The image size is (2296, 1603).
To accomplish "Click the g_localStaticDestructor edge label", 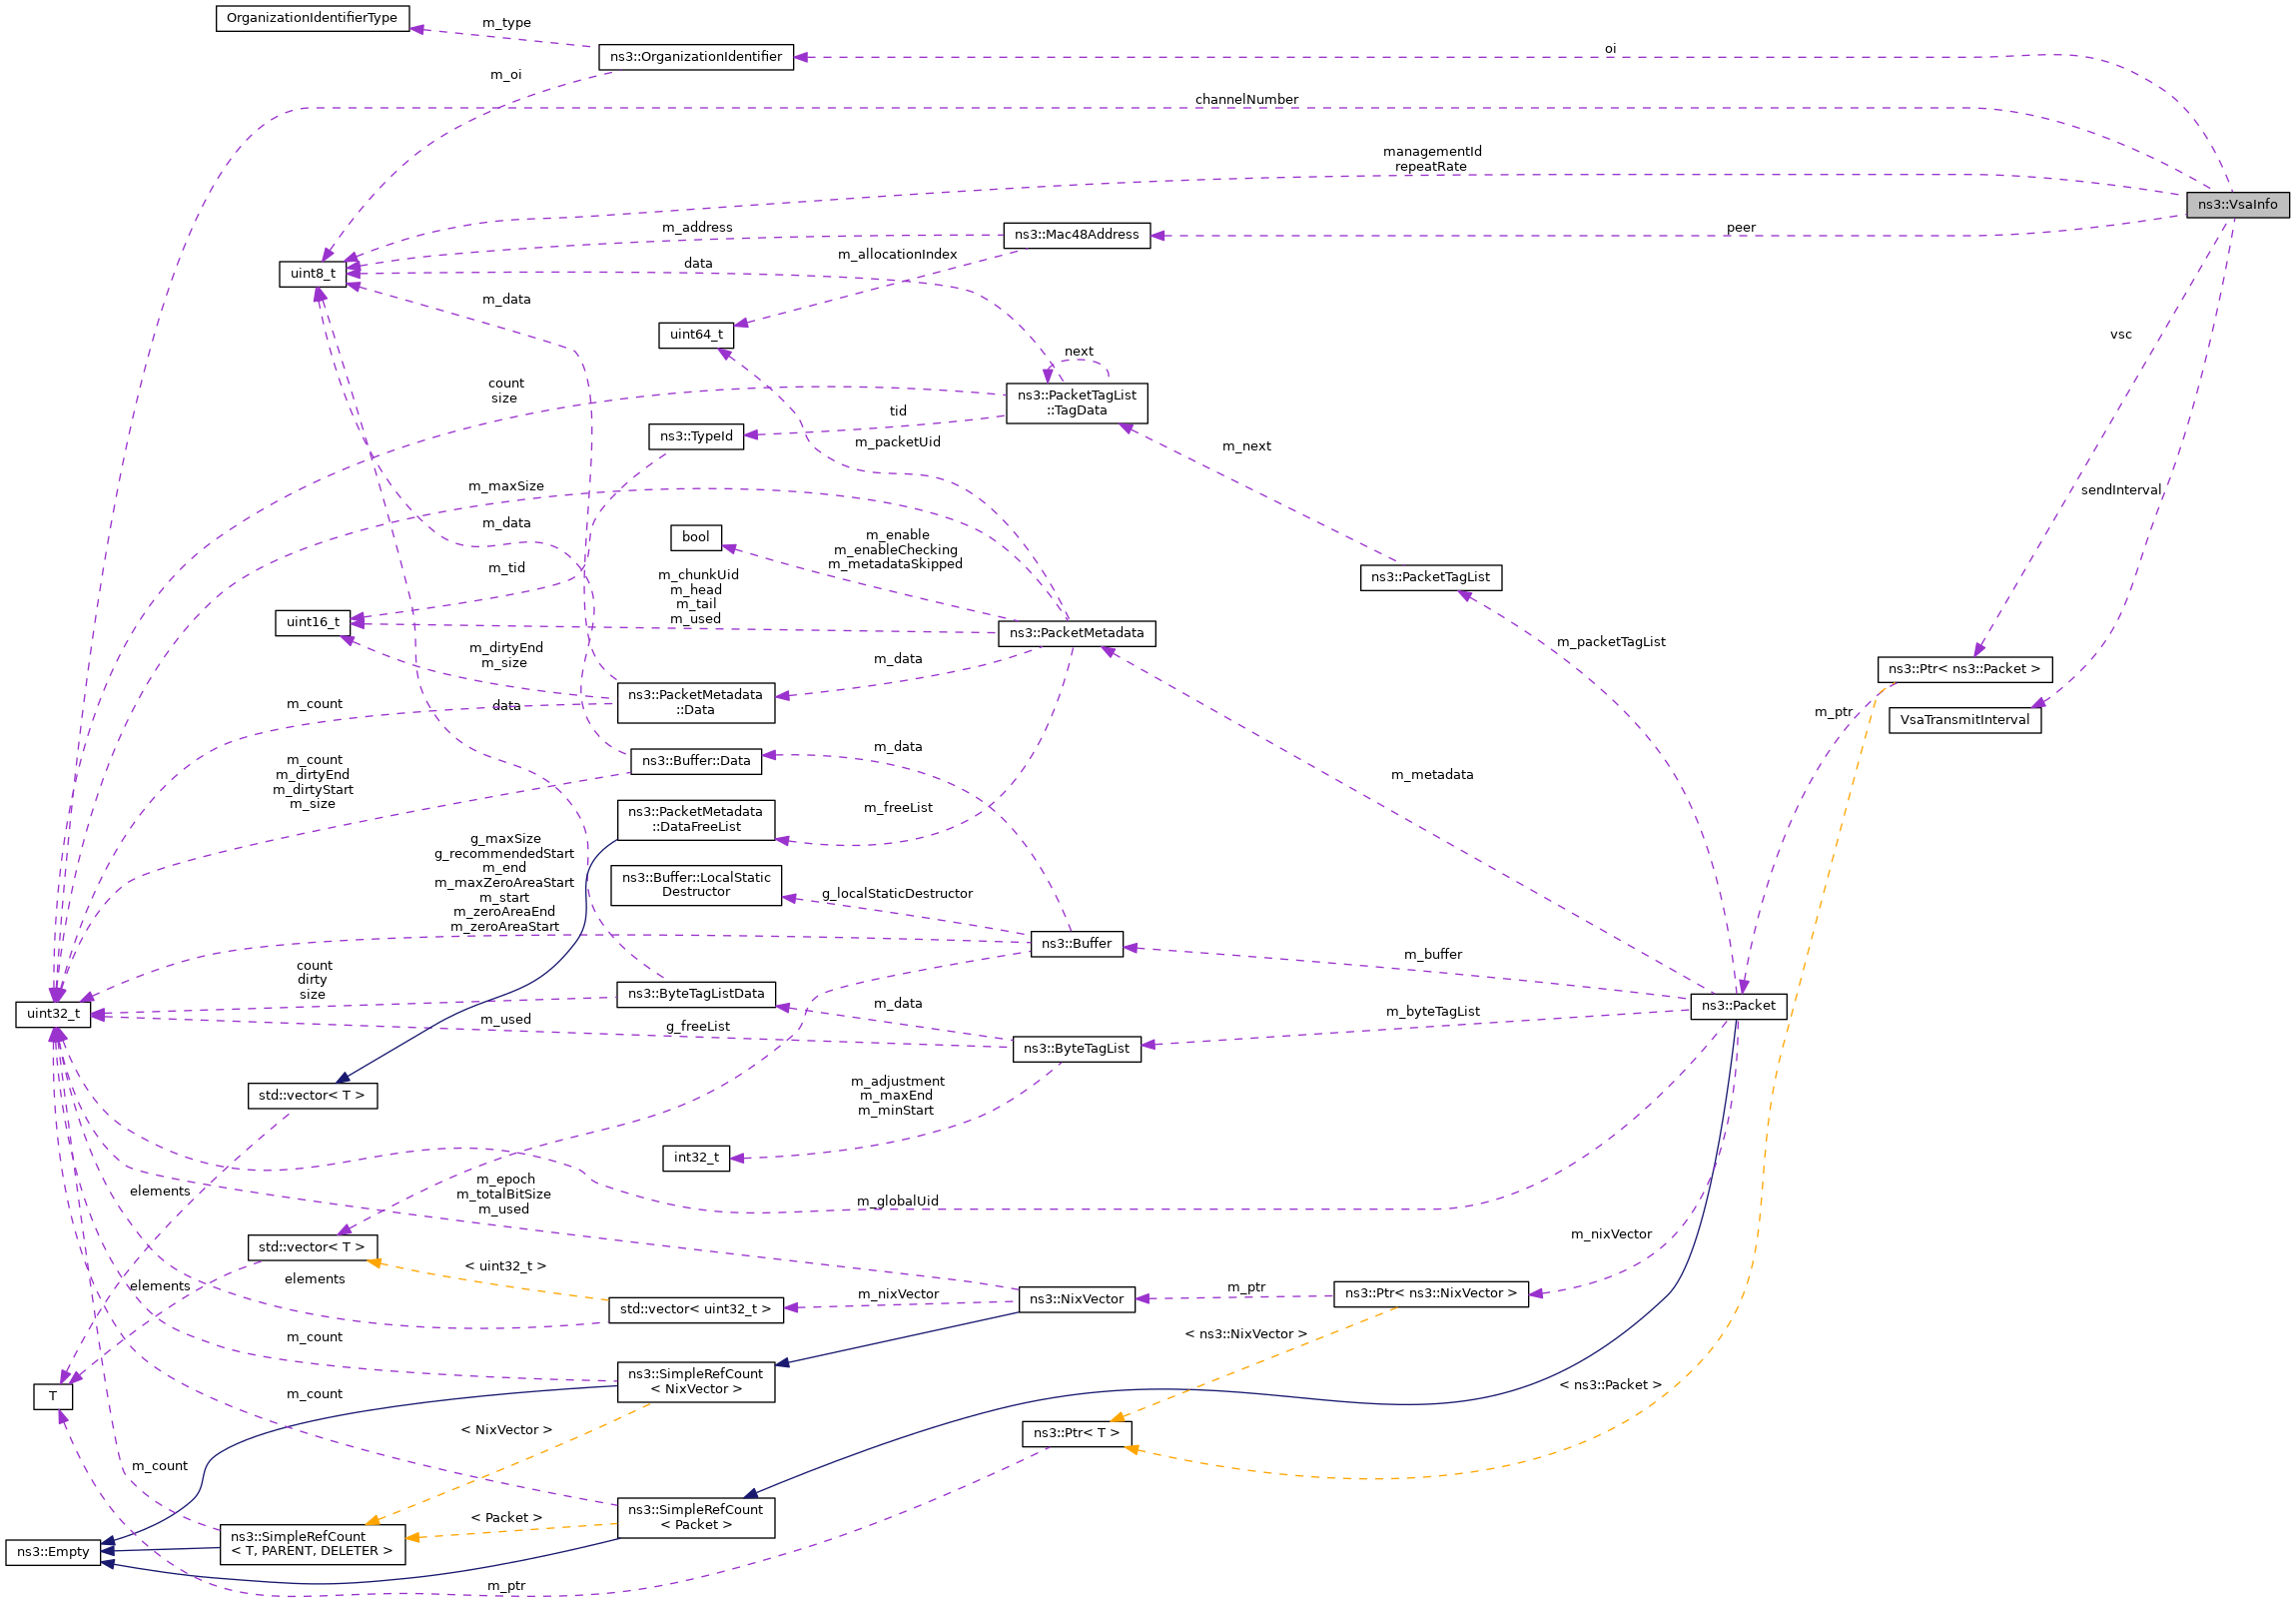I will click(897, 894).
